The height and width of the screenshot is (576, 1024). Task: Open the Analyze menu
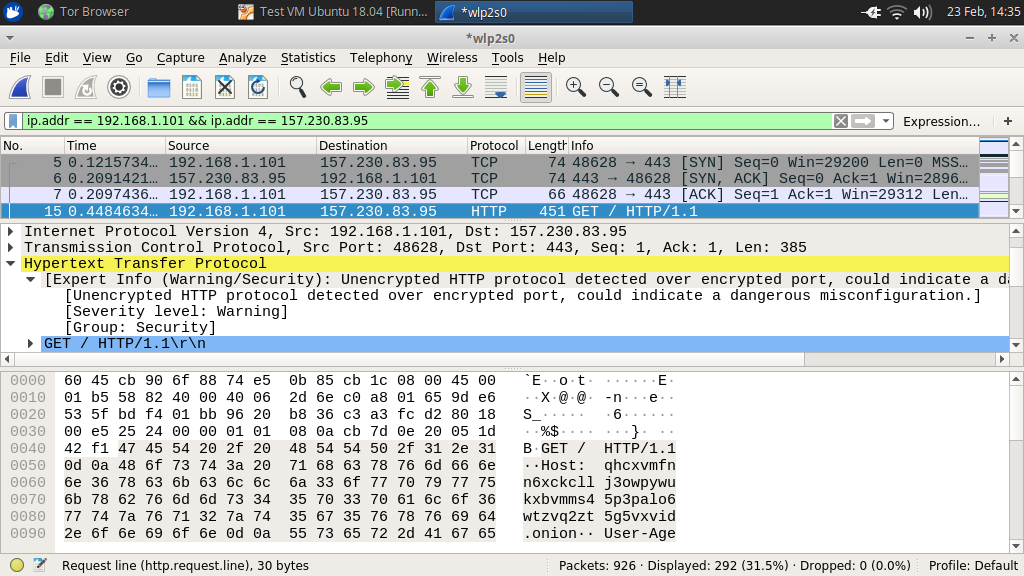[242, 57]
